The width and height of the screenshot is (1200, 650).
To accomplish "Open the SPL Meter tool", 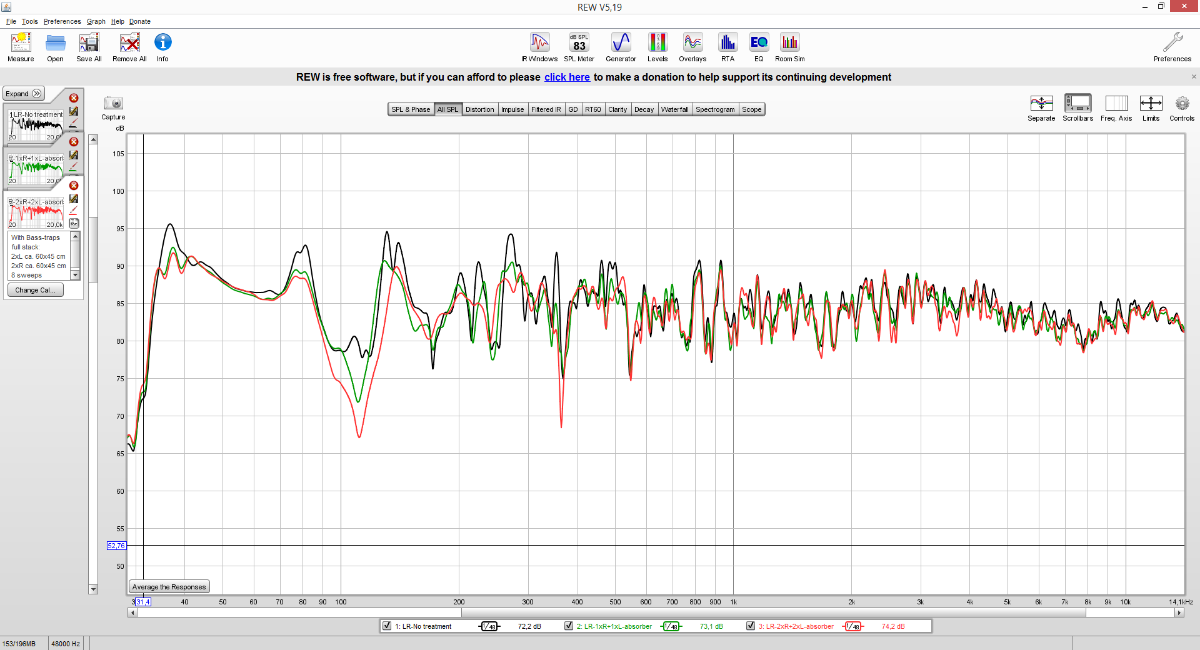I will 579,43.
